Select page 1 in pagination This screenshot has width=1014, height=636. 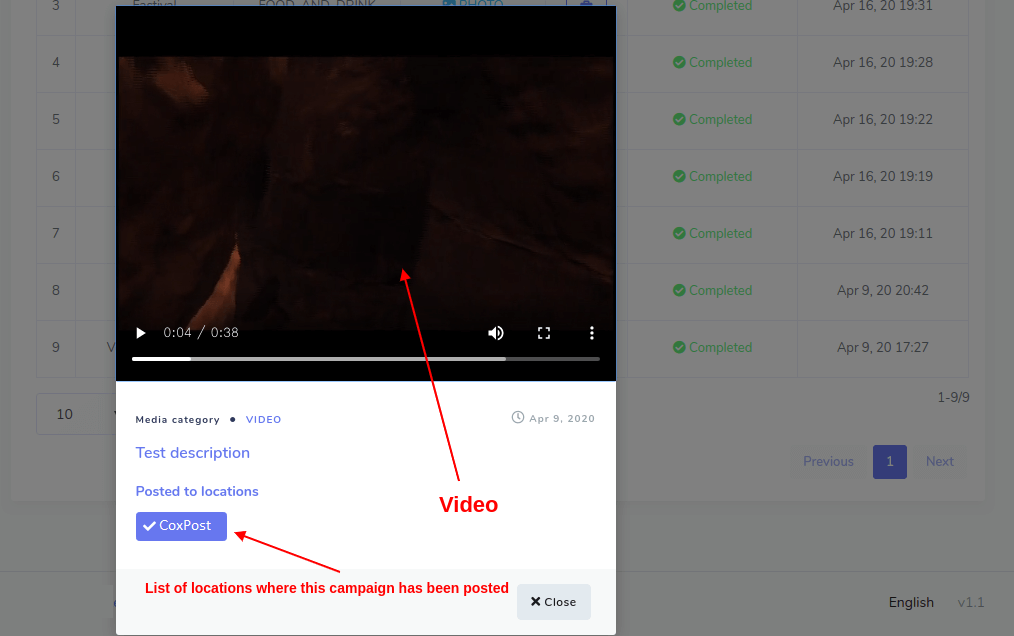click(x=889, y=462)
